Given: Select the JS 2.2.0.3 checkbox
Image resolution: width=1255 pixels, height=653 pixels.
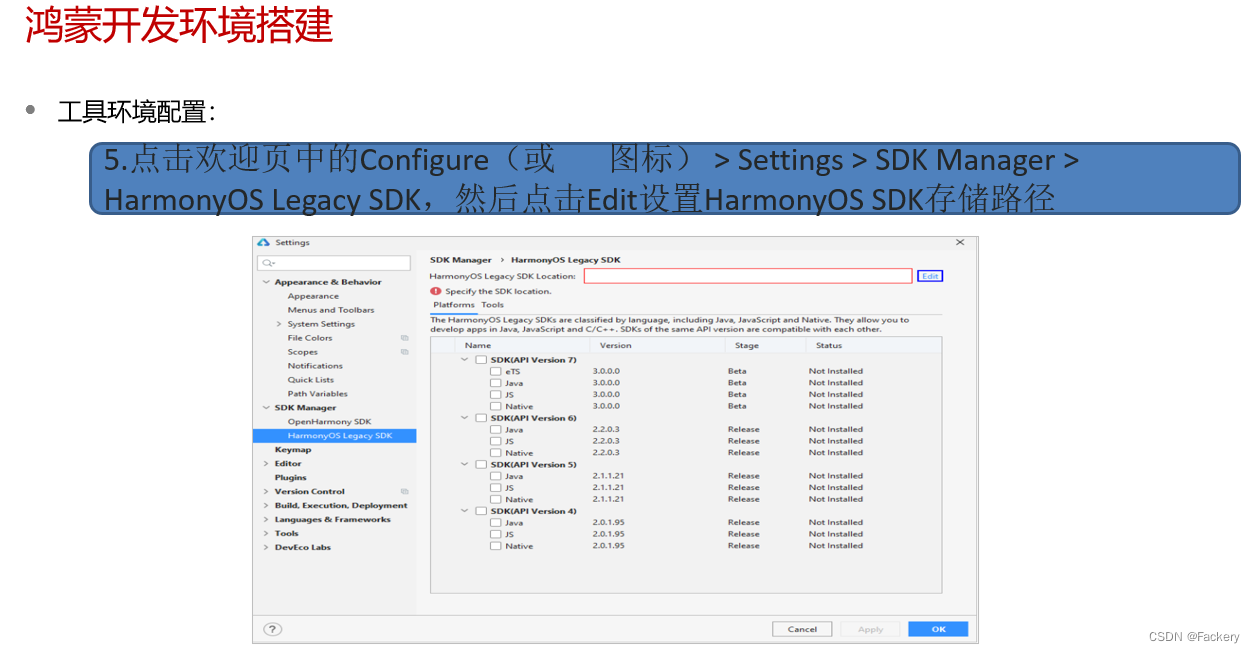Looking at the screenshot, I should [496, 441].
